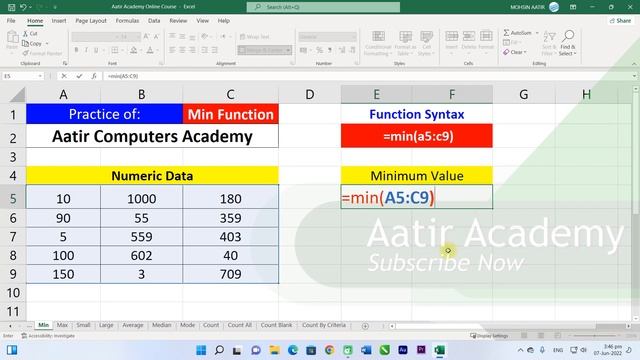
Task: Click the MOHSIN AATIR account avatar
Action: pos(554,7)
